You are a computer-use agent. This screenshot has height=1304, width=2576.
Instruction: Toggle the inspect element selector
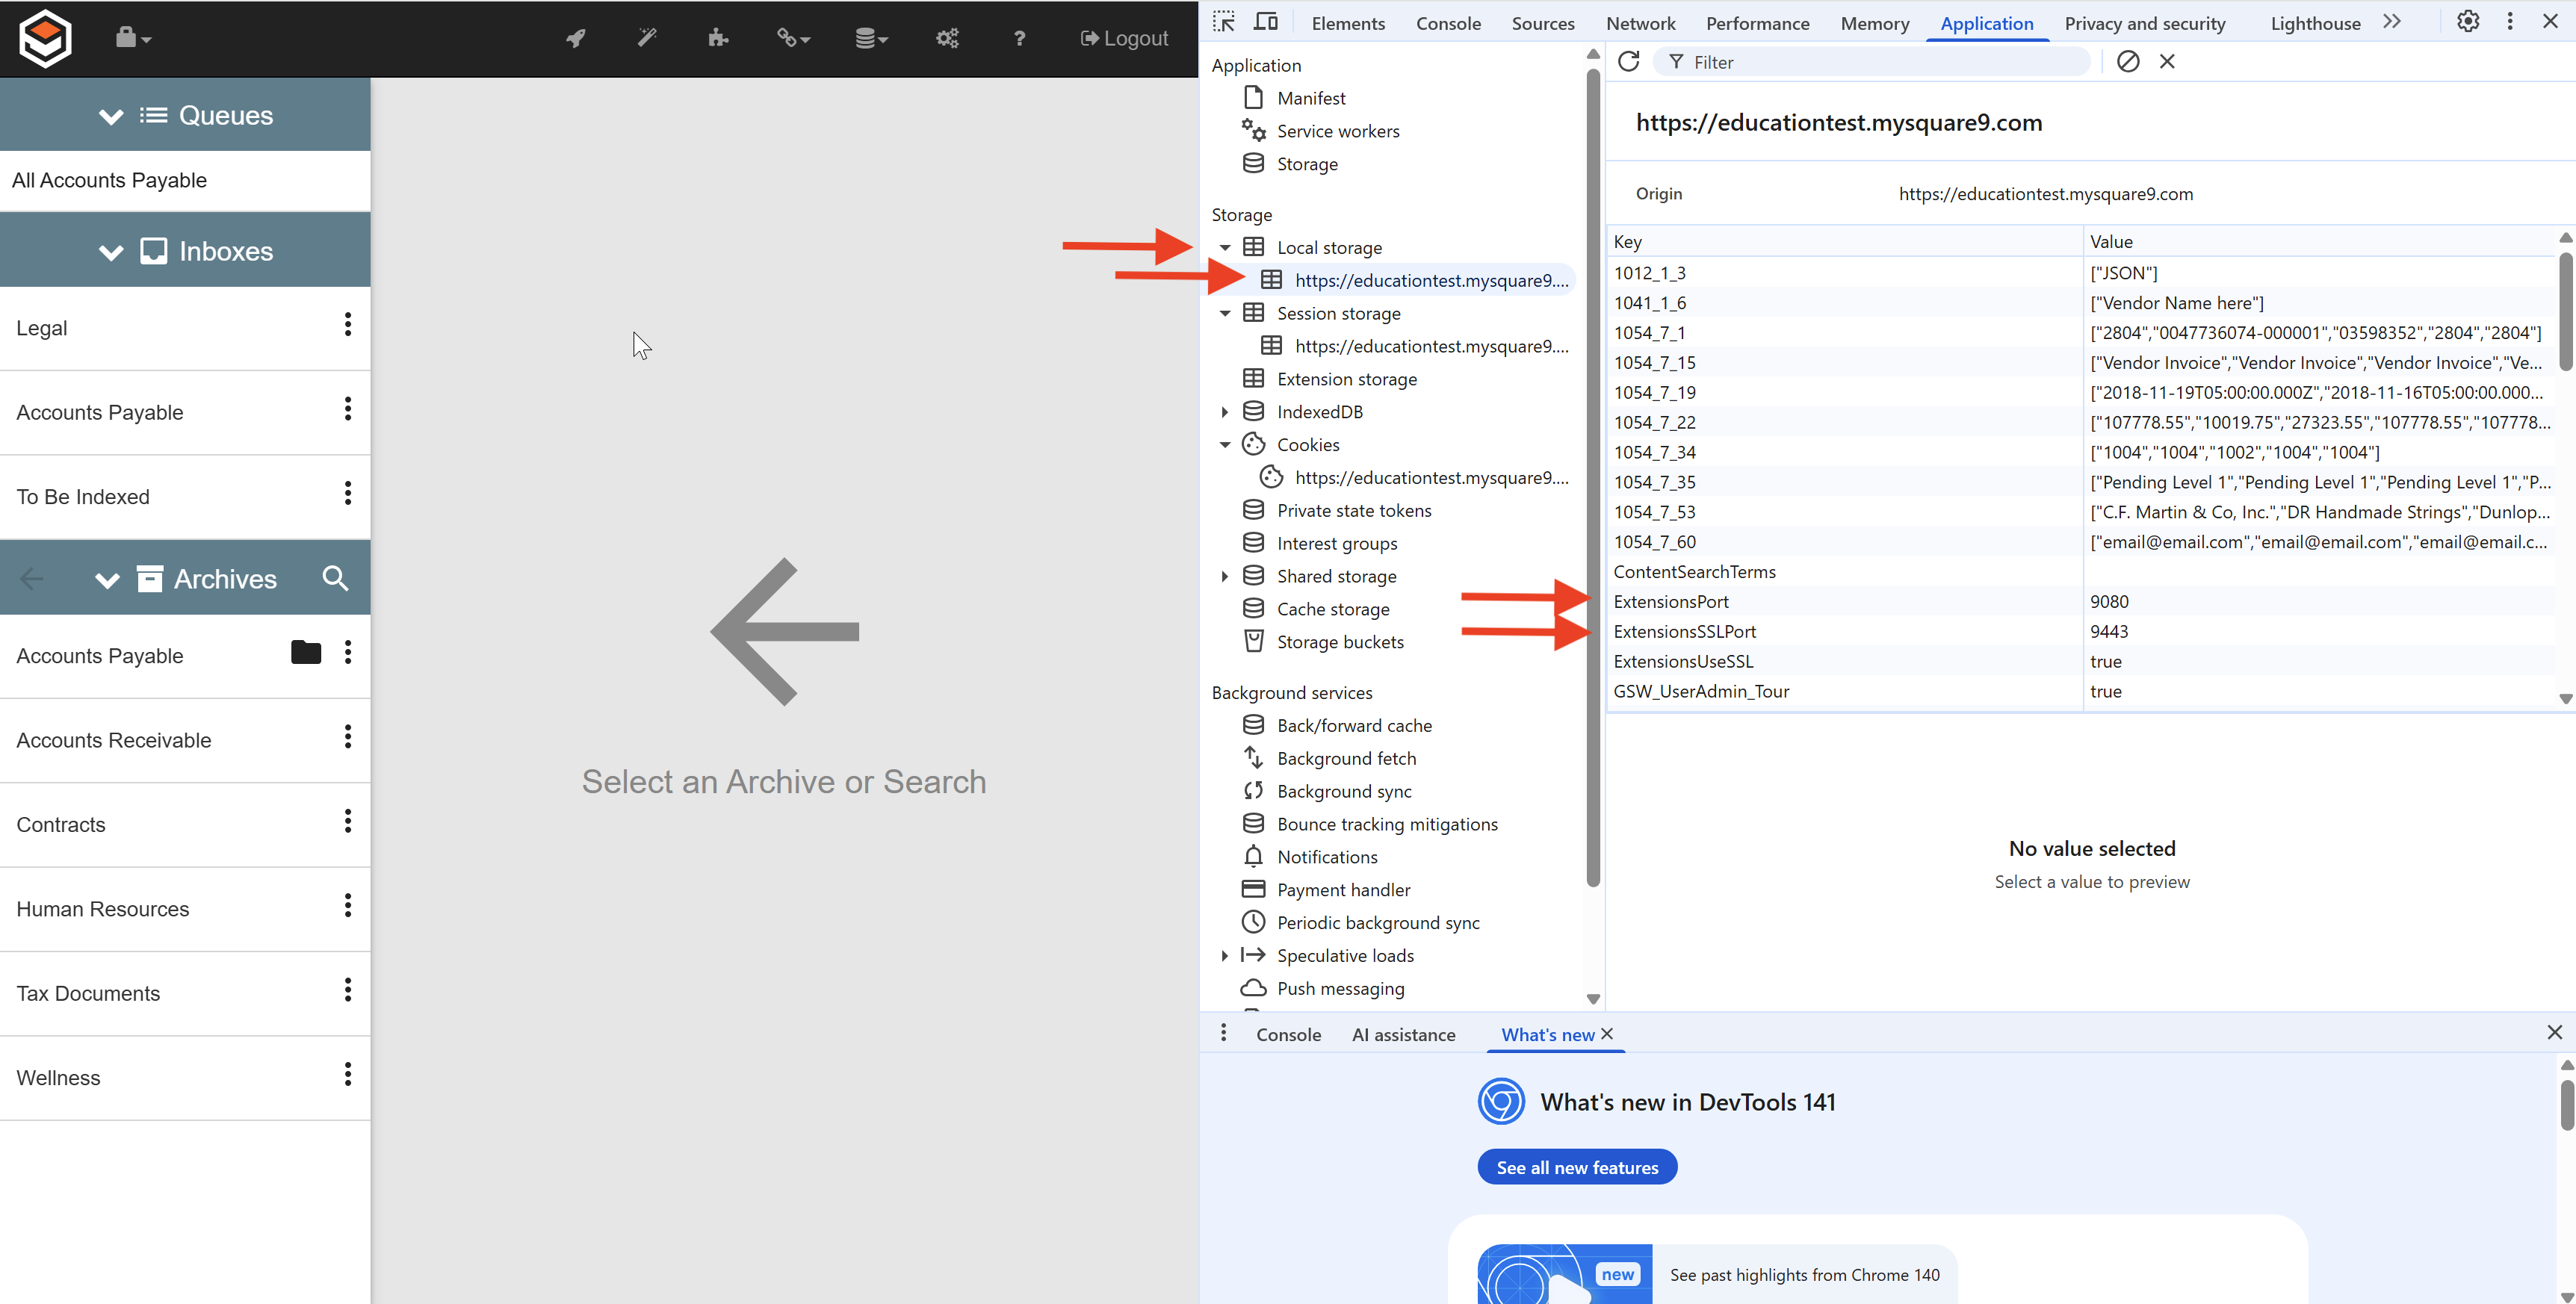click(x=1224, y=22)
